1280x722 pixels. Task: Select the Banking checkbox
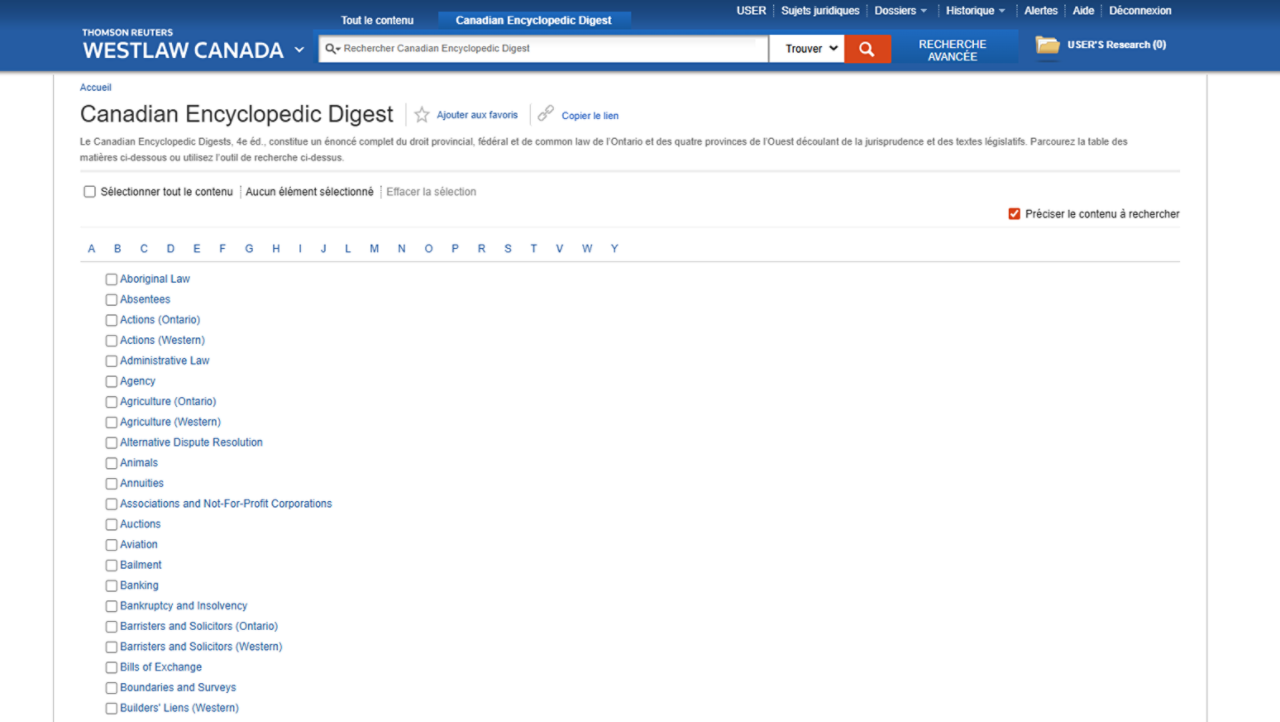(111, 585)
